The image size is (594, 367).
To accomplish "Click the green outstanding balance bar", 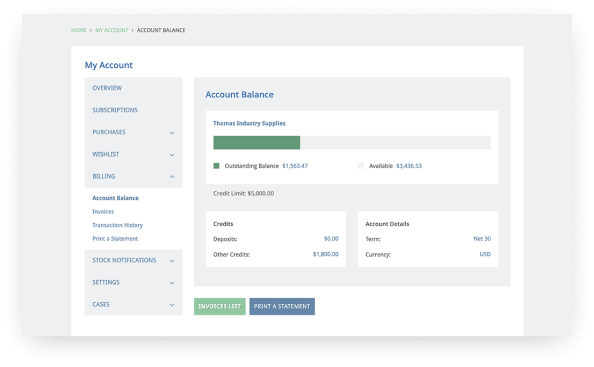I will click(256, 143).
